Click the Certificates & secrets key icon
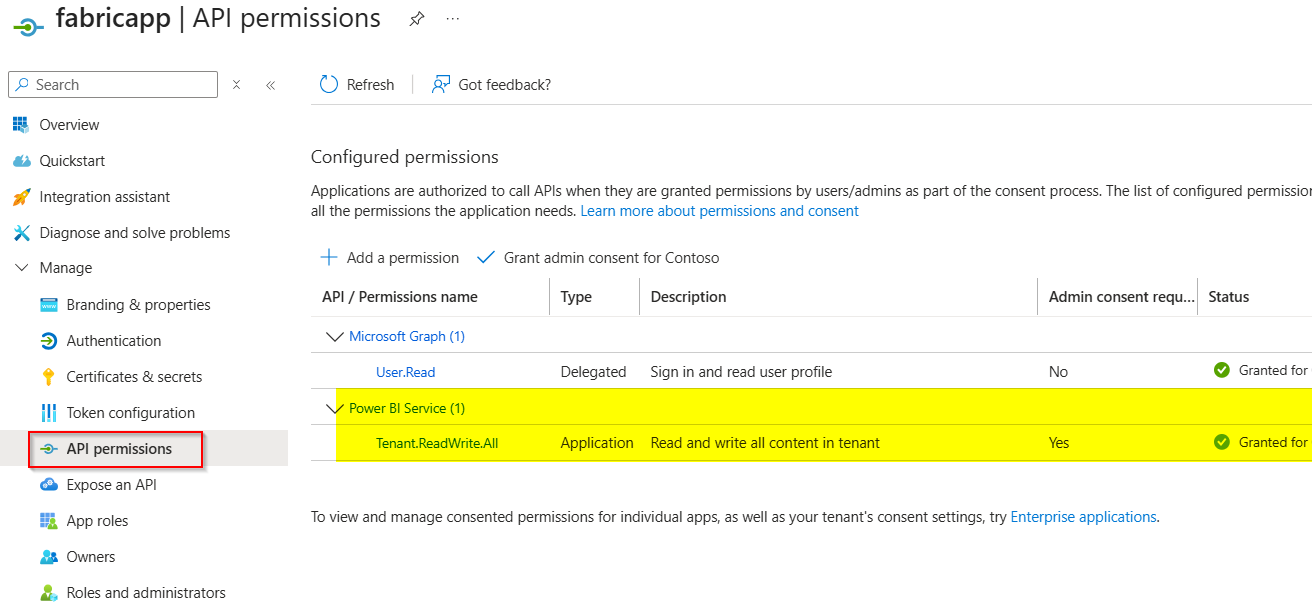The width and height of the screenshot is (1312, 614). click(48, 377)
